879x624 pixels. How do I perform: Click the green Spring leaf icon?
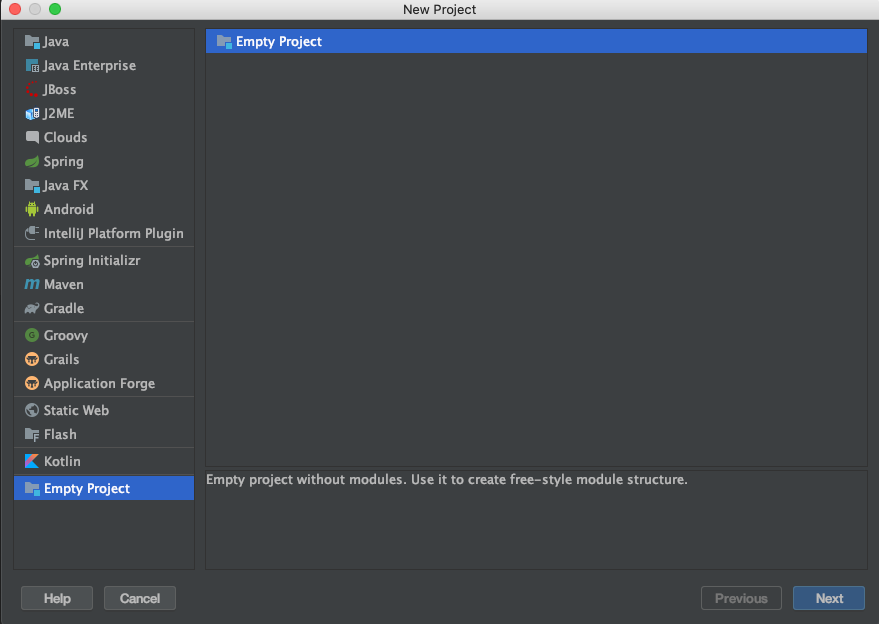point(32,161)
